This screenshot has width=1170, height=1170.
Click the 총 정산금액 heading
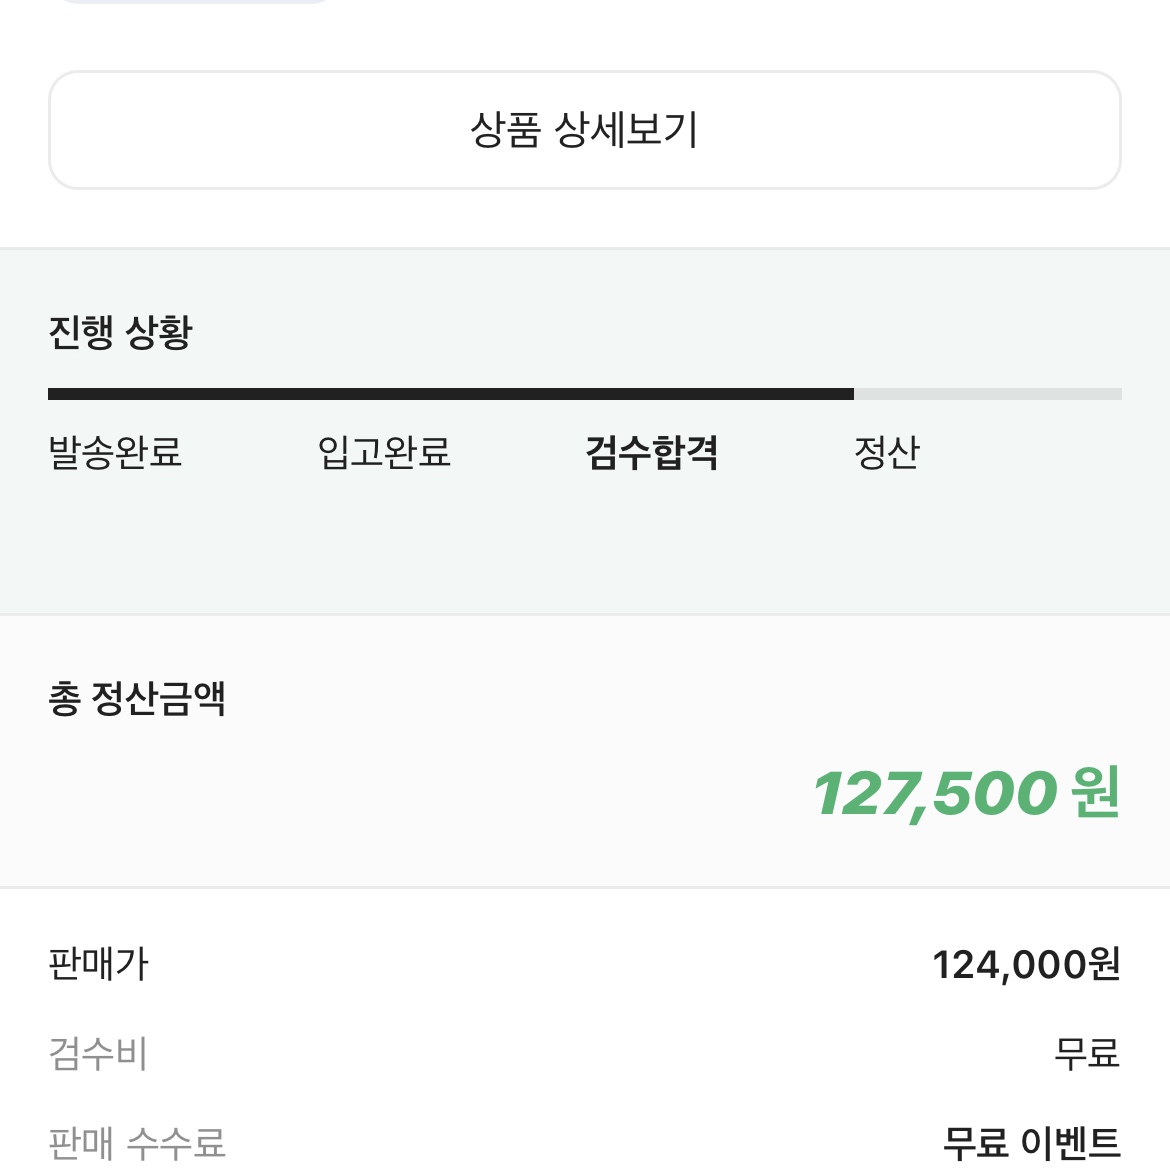tap(137, 699)
